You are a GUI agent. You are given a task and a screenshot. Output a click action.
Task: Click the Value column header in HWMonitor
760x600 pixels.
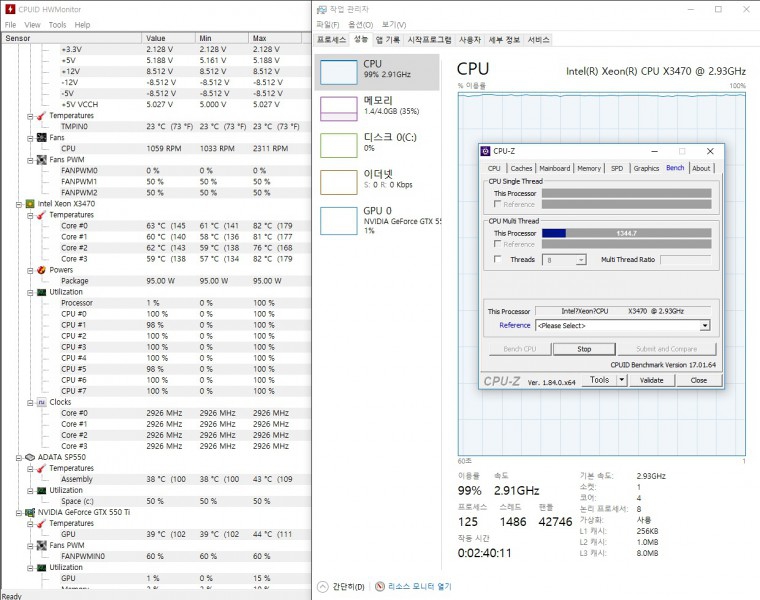tap(168, 38)
